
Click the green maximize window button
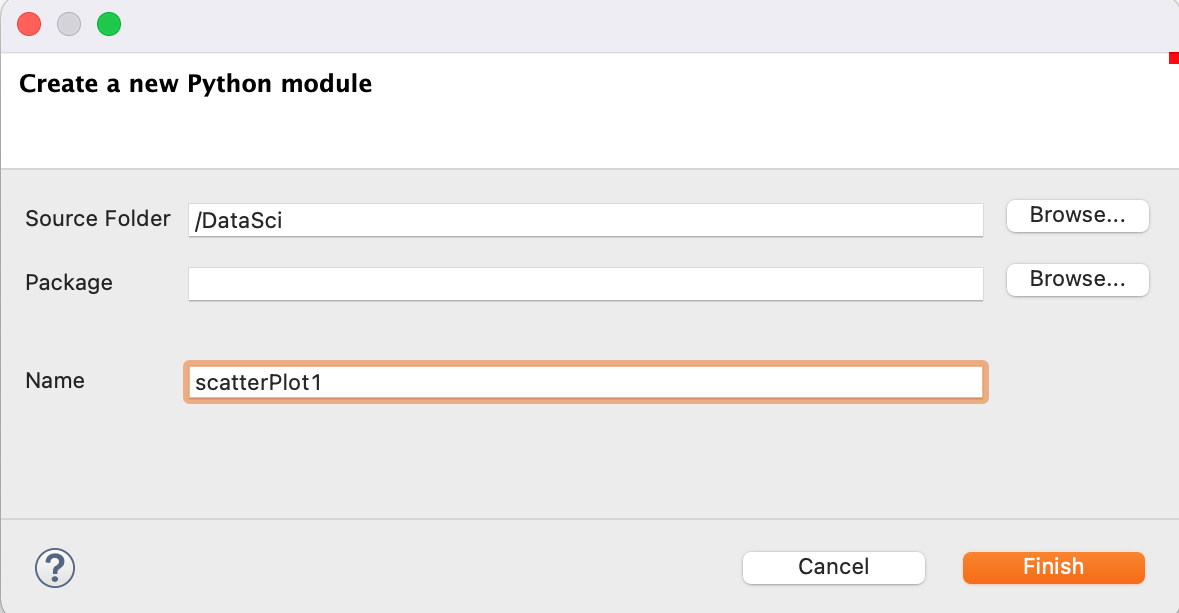pos(109,24)
